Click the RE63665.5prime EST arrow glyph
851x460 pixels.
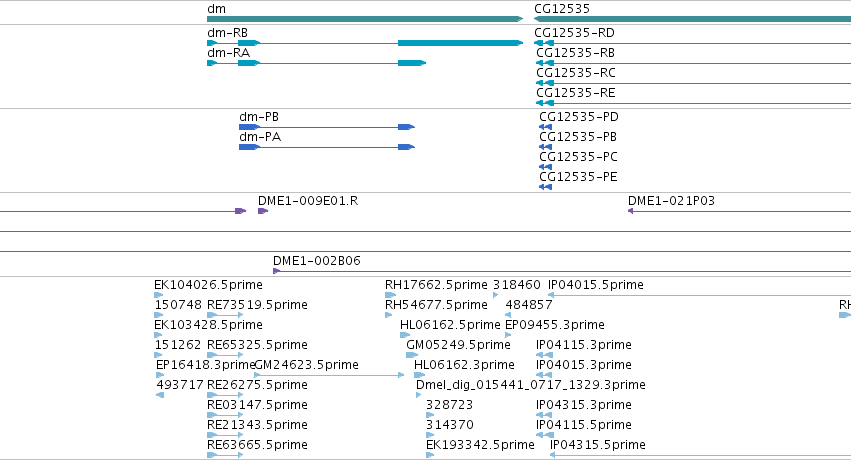(225, 455)
